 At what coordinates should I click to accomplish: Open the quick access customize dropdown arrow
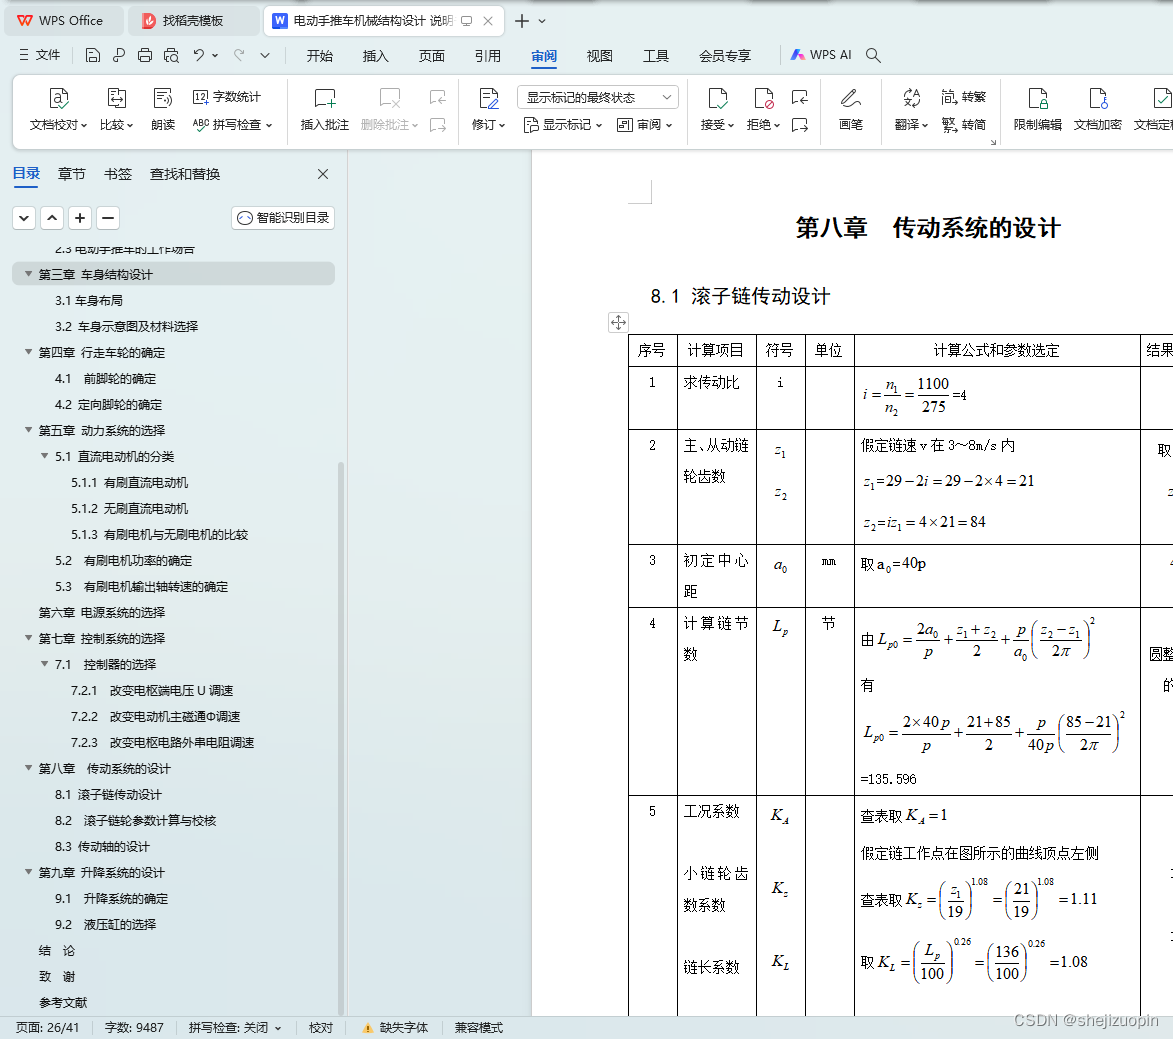[265, 55]
